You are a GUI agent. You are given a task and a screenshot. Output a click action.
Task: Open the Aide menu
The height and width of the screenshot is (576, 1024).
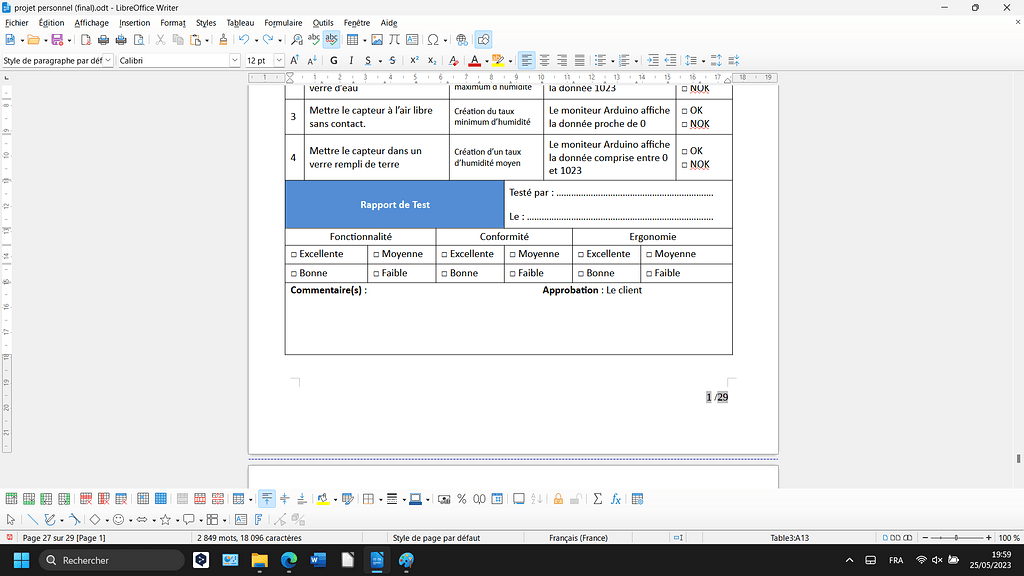389,23
